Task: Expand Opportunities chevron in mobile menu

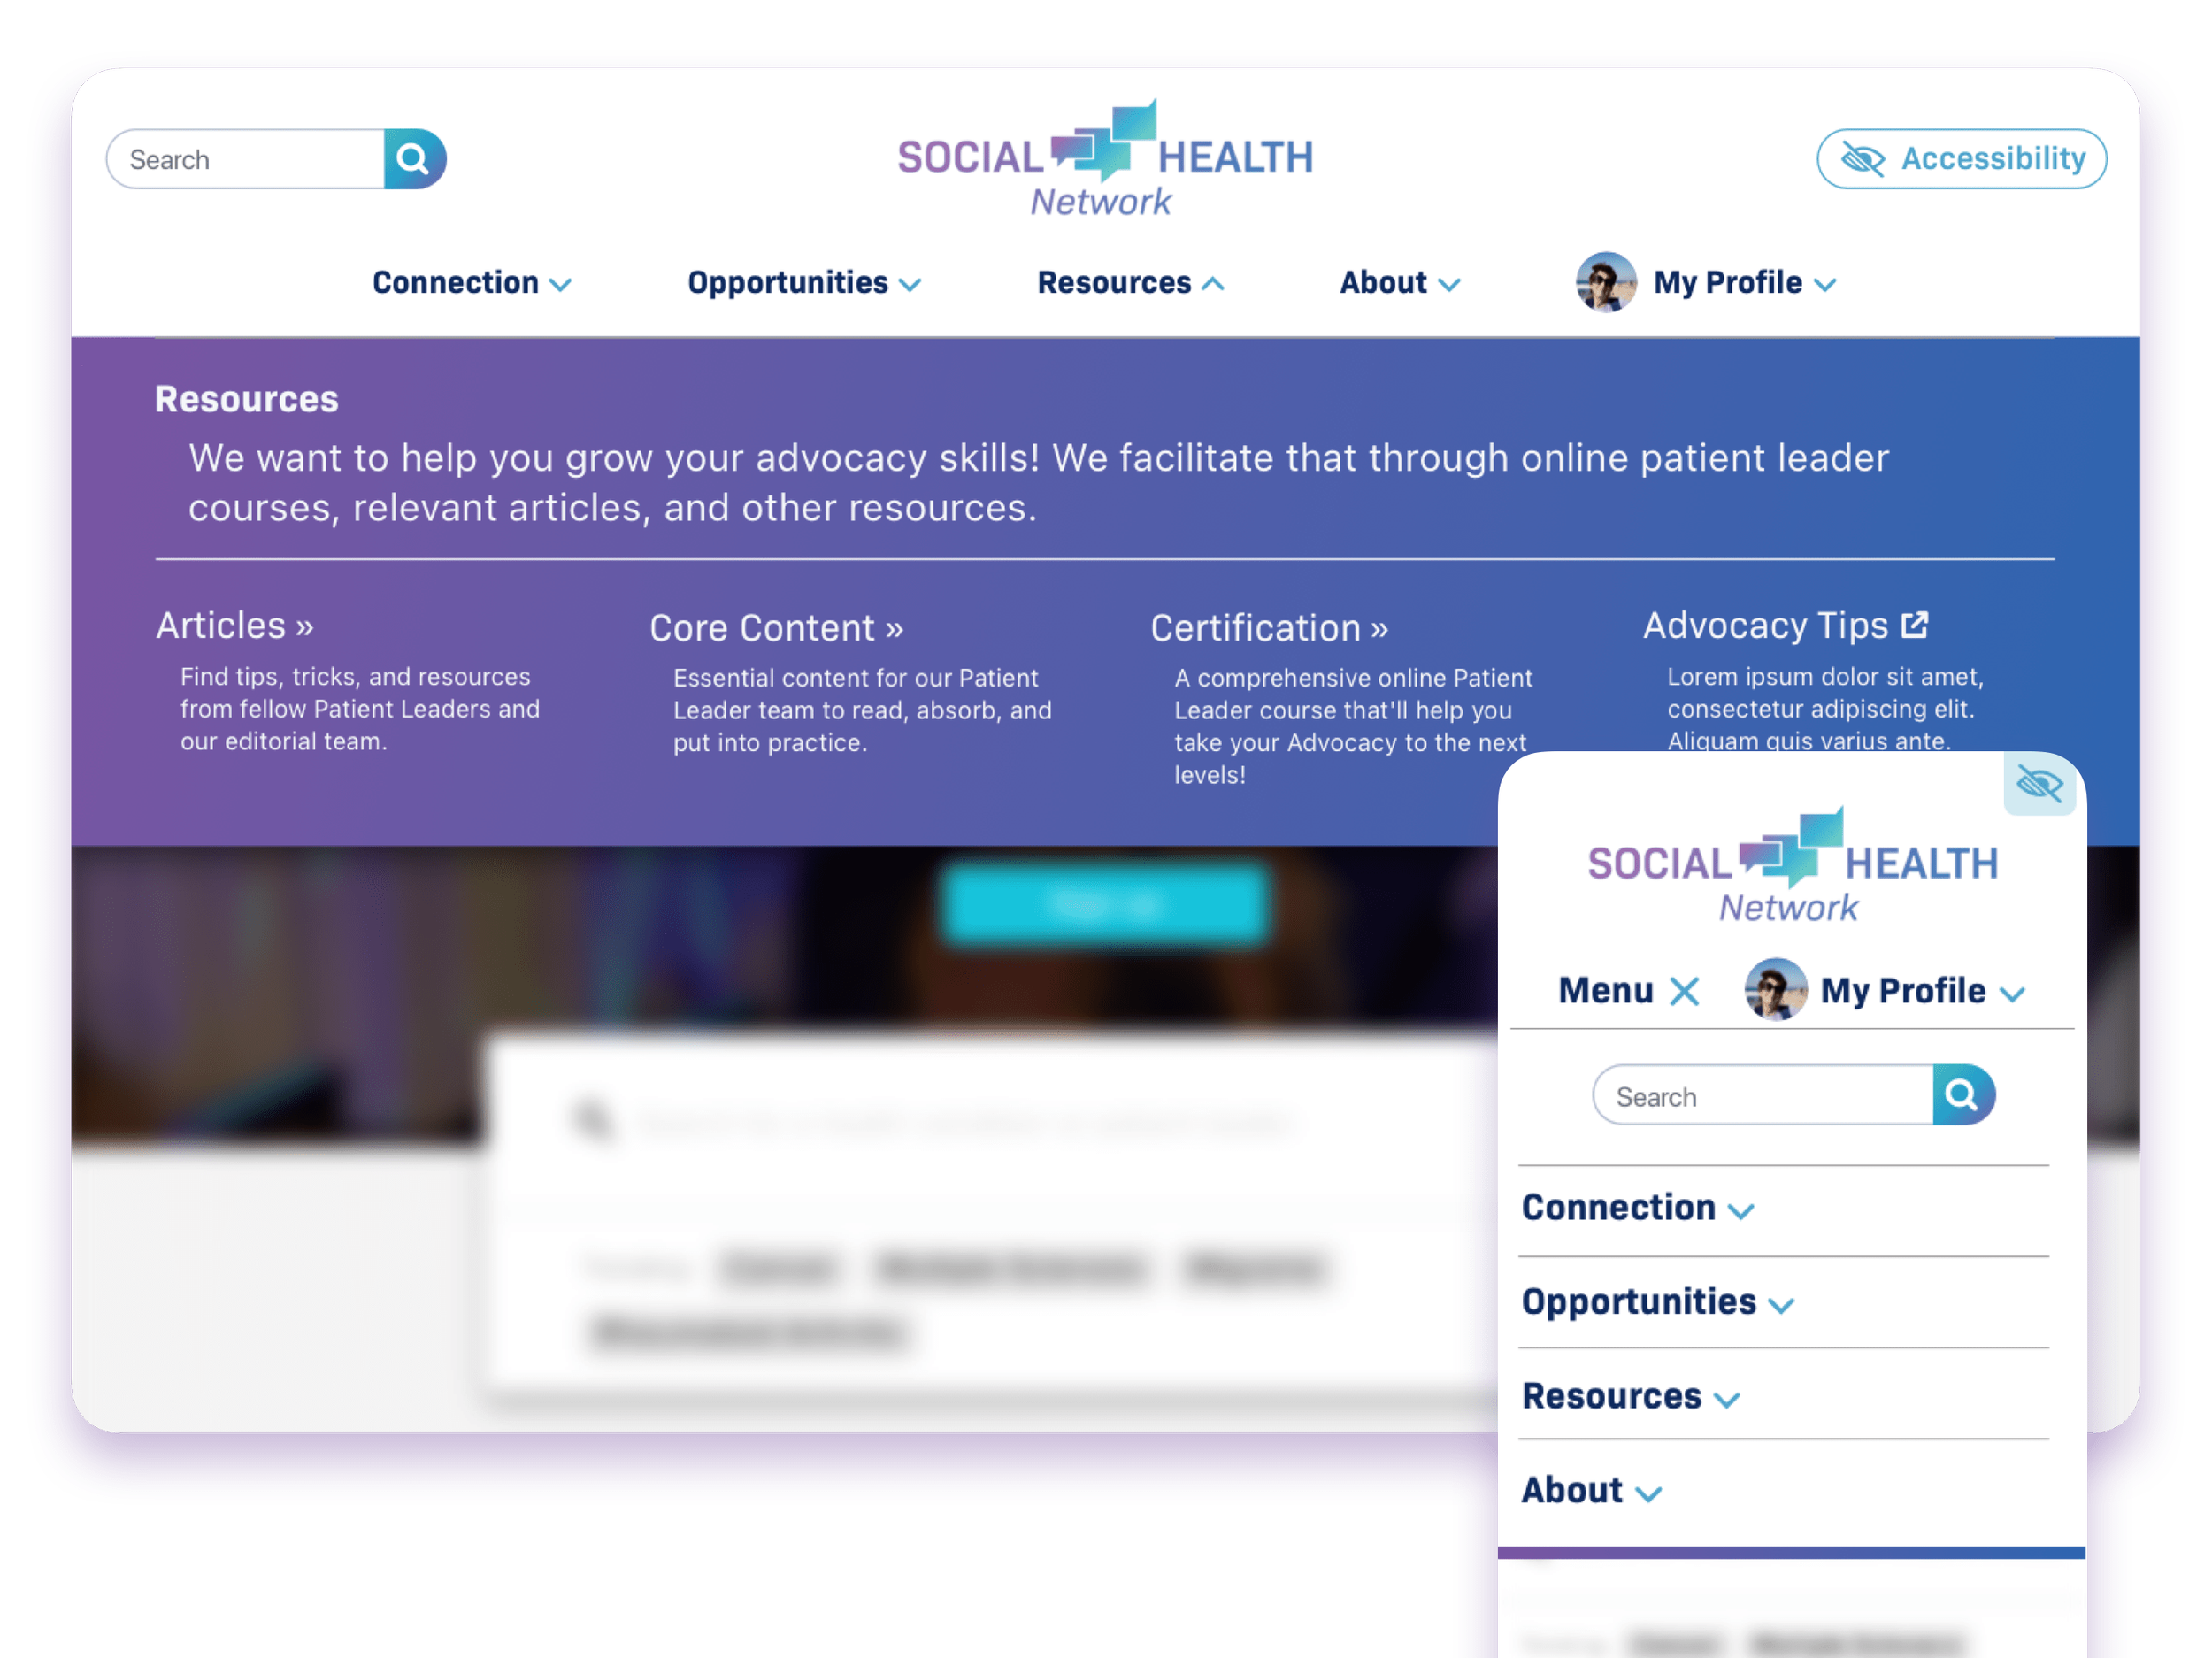Action: pyautogui.click(x=1781, y=1305)
